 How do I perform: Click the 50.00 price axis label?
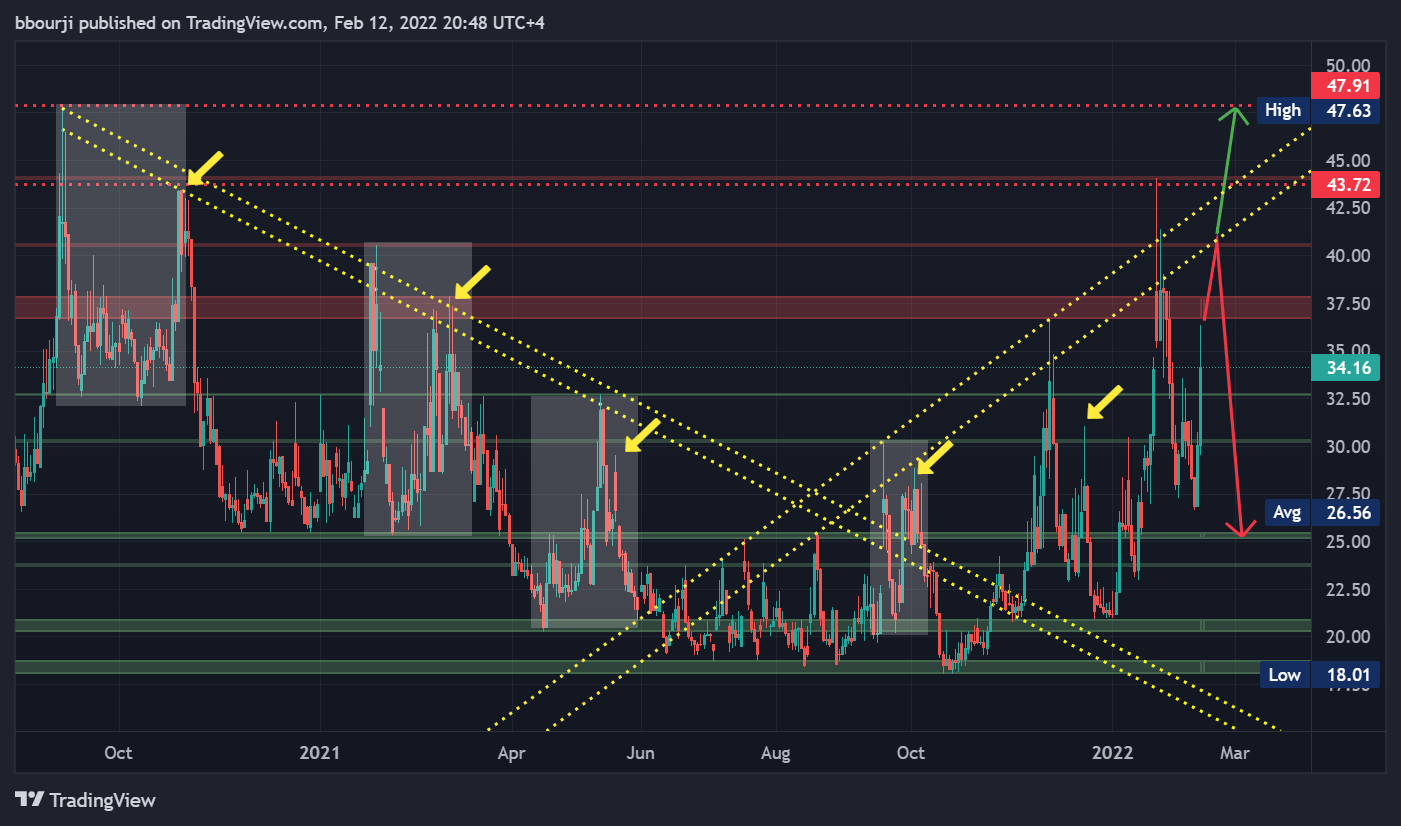pos(1347,64)
